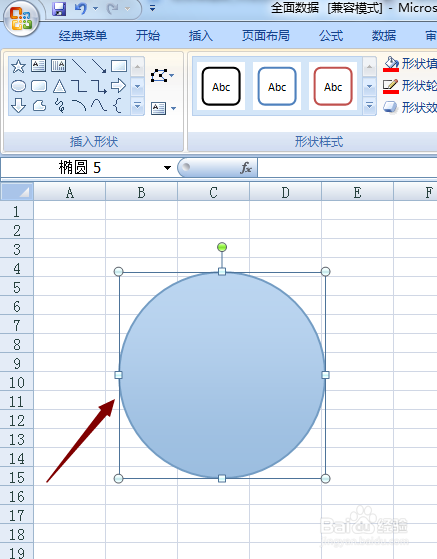This screenshot has height=559, width=437.
Task: Switch to the 数据 tab
Action: pyautogui.click(x=384, y=36)
